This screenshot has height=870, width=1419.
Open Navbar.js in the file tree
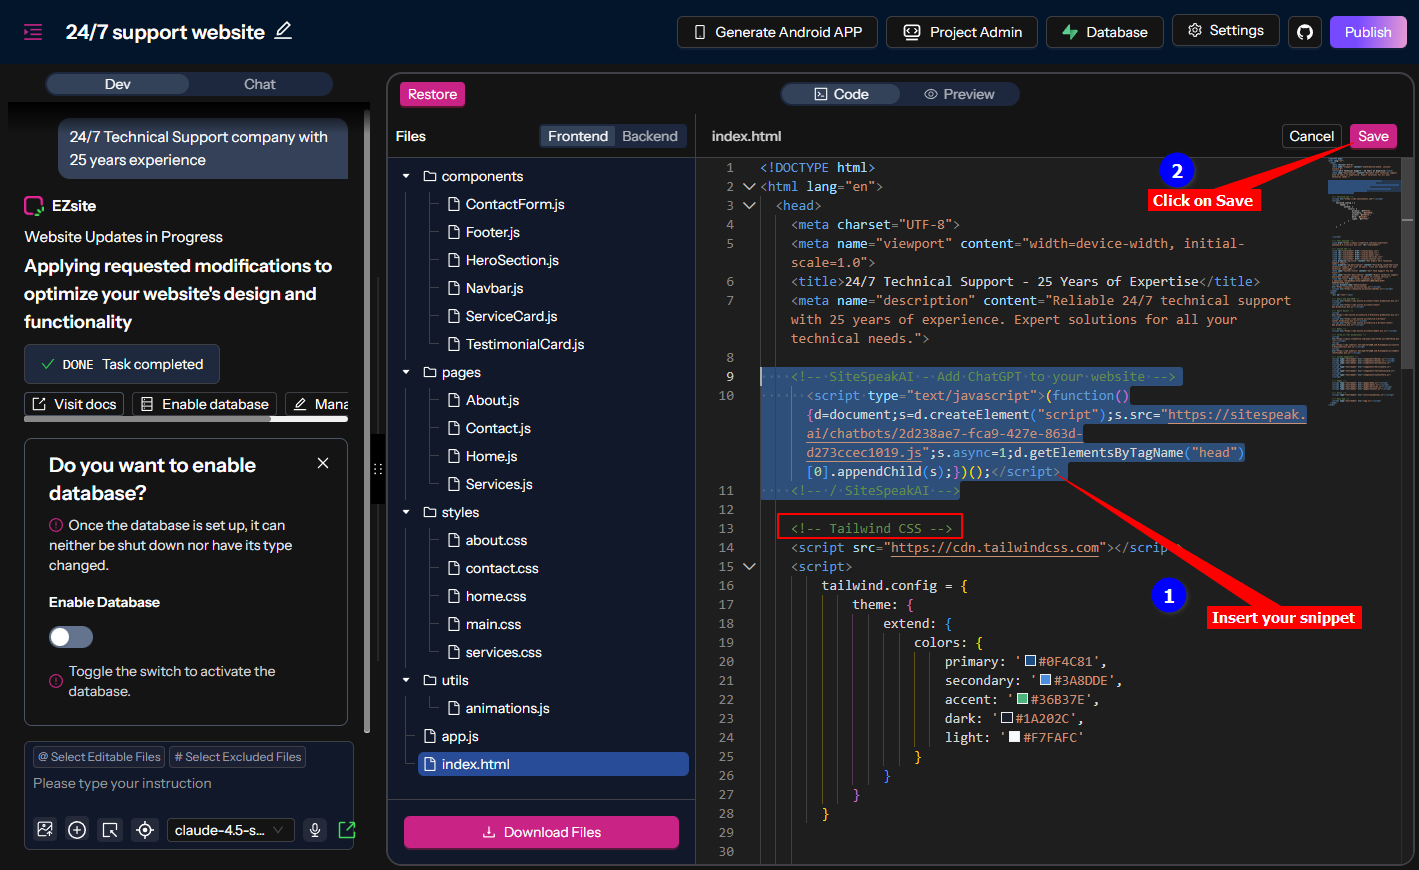point(494,288)
